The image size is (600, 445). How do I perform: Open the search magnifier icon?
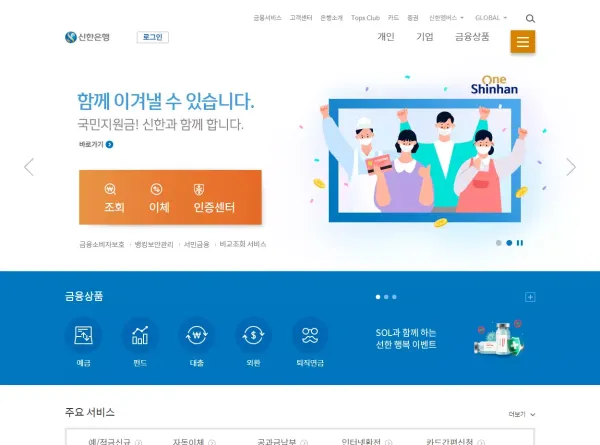(530, 18)
